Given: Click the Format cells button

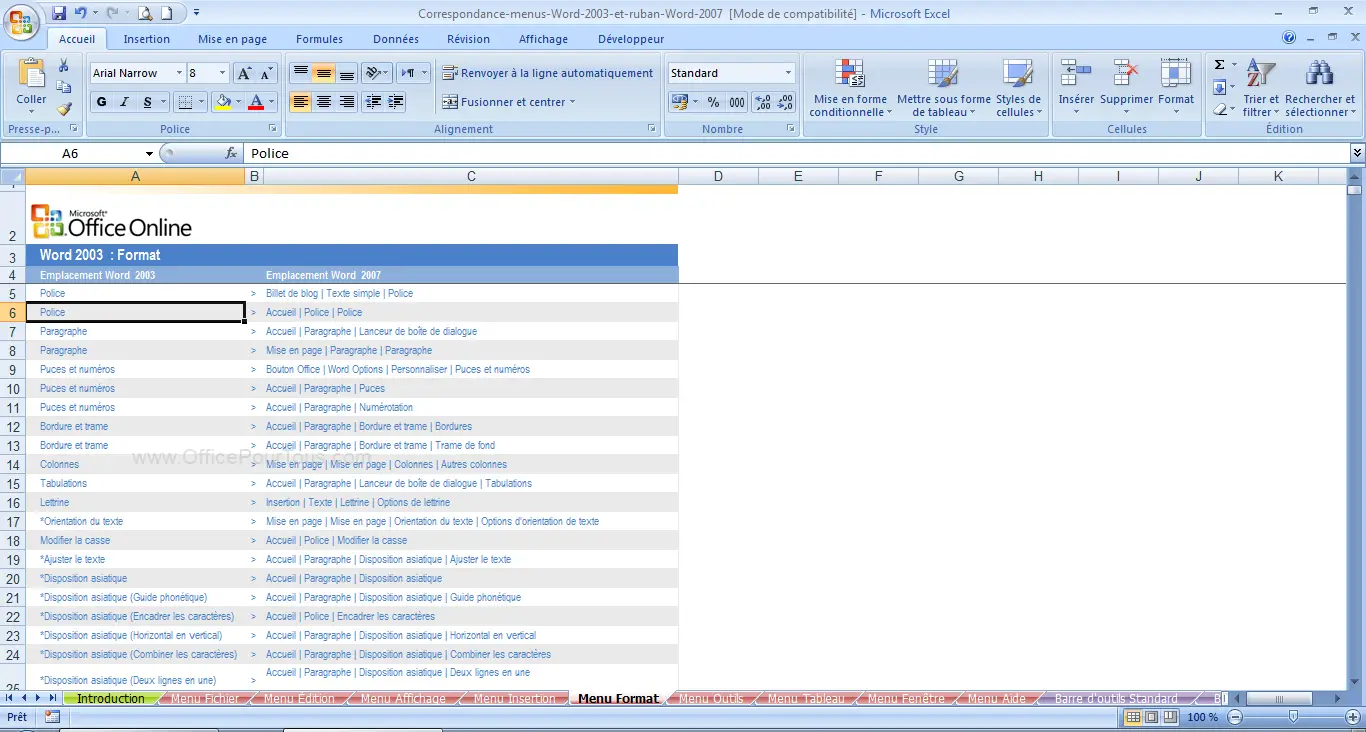Looking at the screenshot, I should point(1176,88).
